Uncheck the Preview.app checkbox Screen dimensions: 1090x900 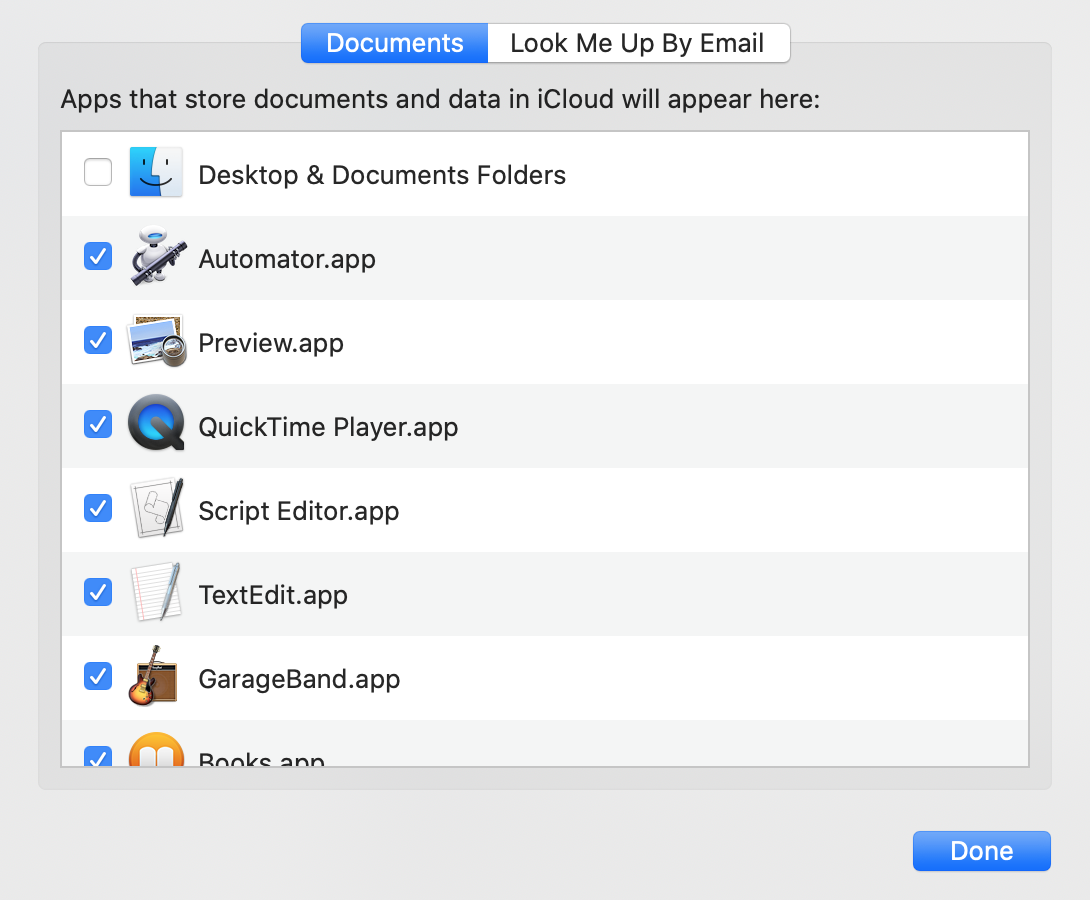(x=98, y=341)
